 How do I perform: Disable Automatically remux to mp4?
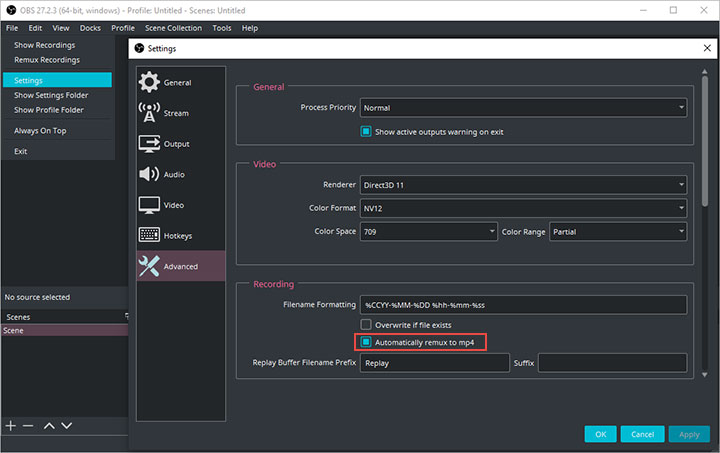point(367,342)
